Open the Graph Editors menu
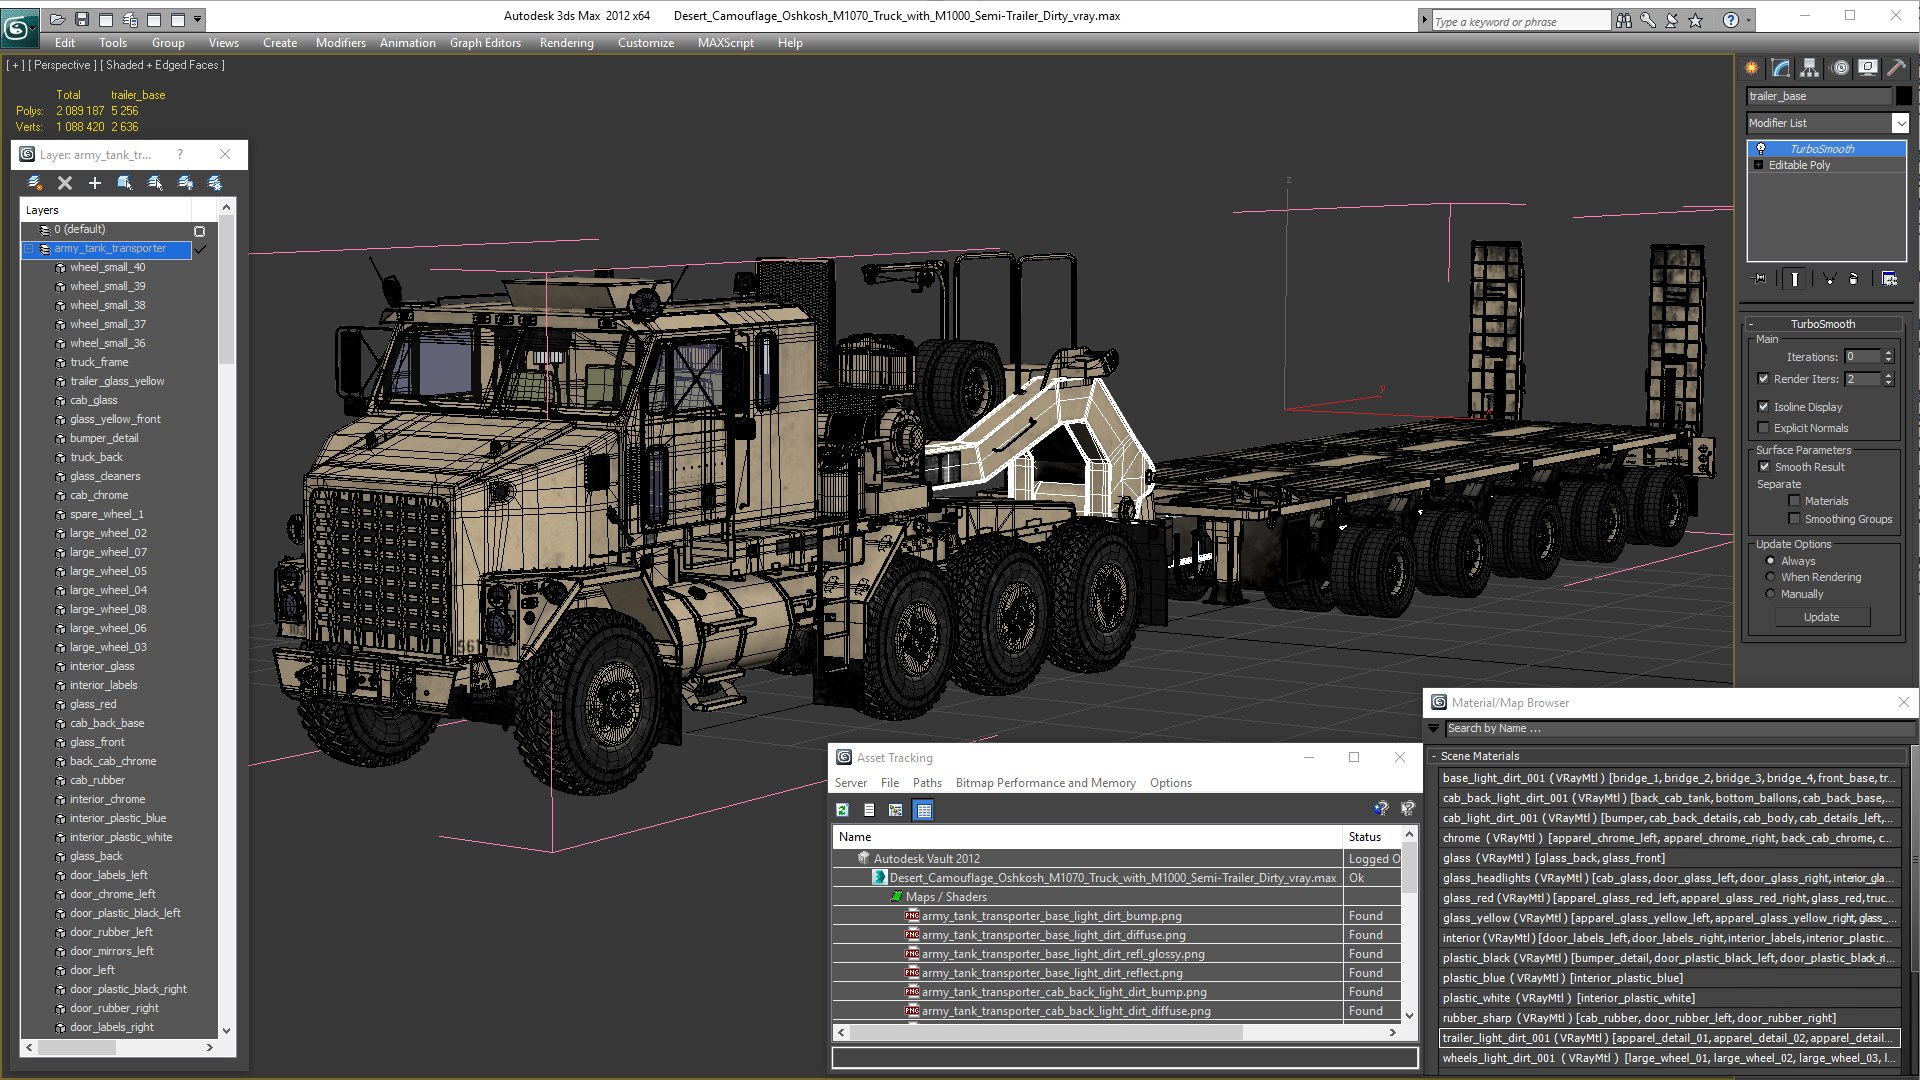This screenshot has height=1080, width=1920. tap(485, 43)
